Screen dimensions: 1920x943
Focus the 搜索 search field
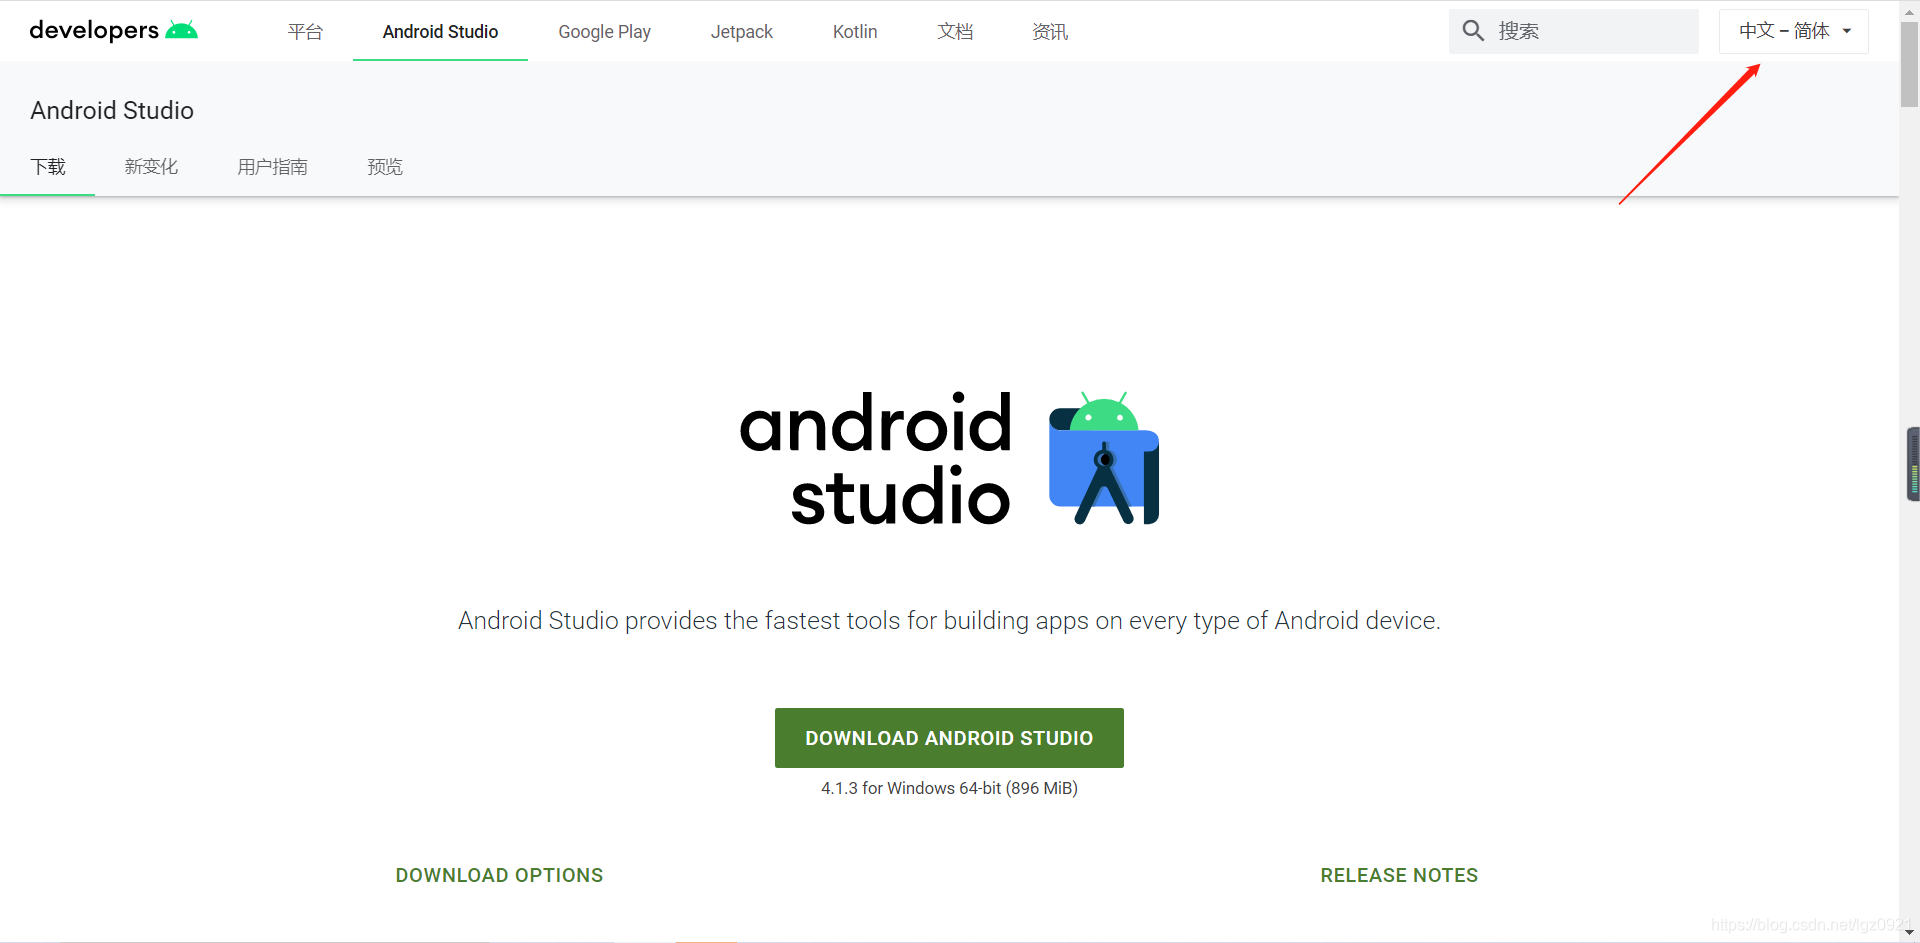tap(1574, 31)
